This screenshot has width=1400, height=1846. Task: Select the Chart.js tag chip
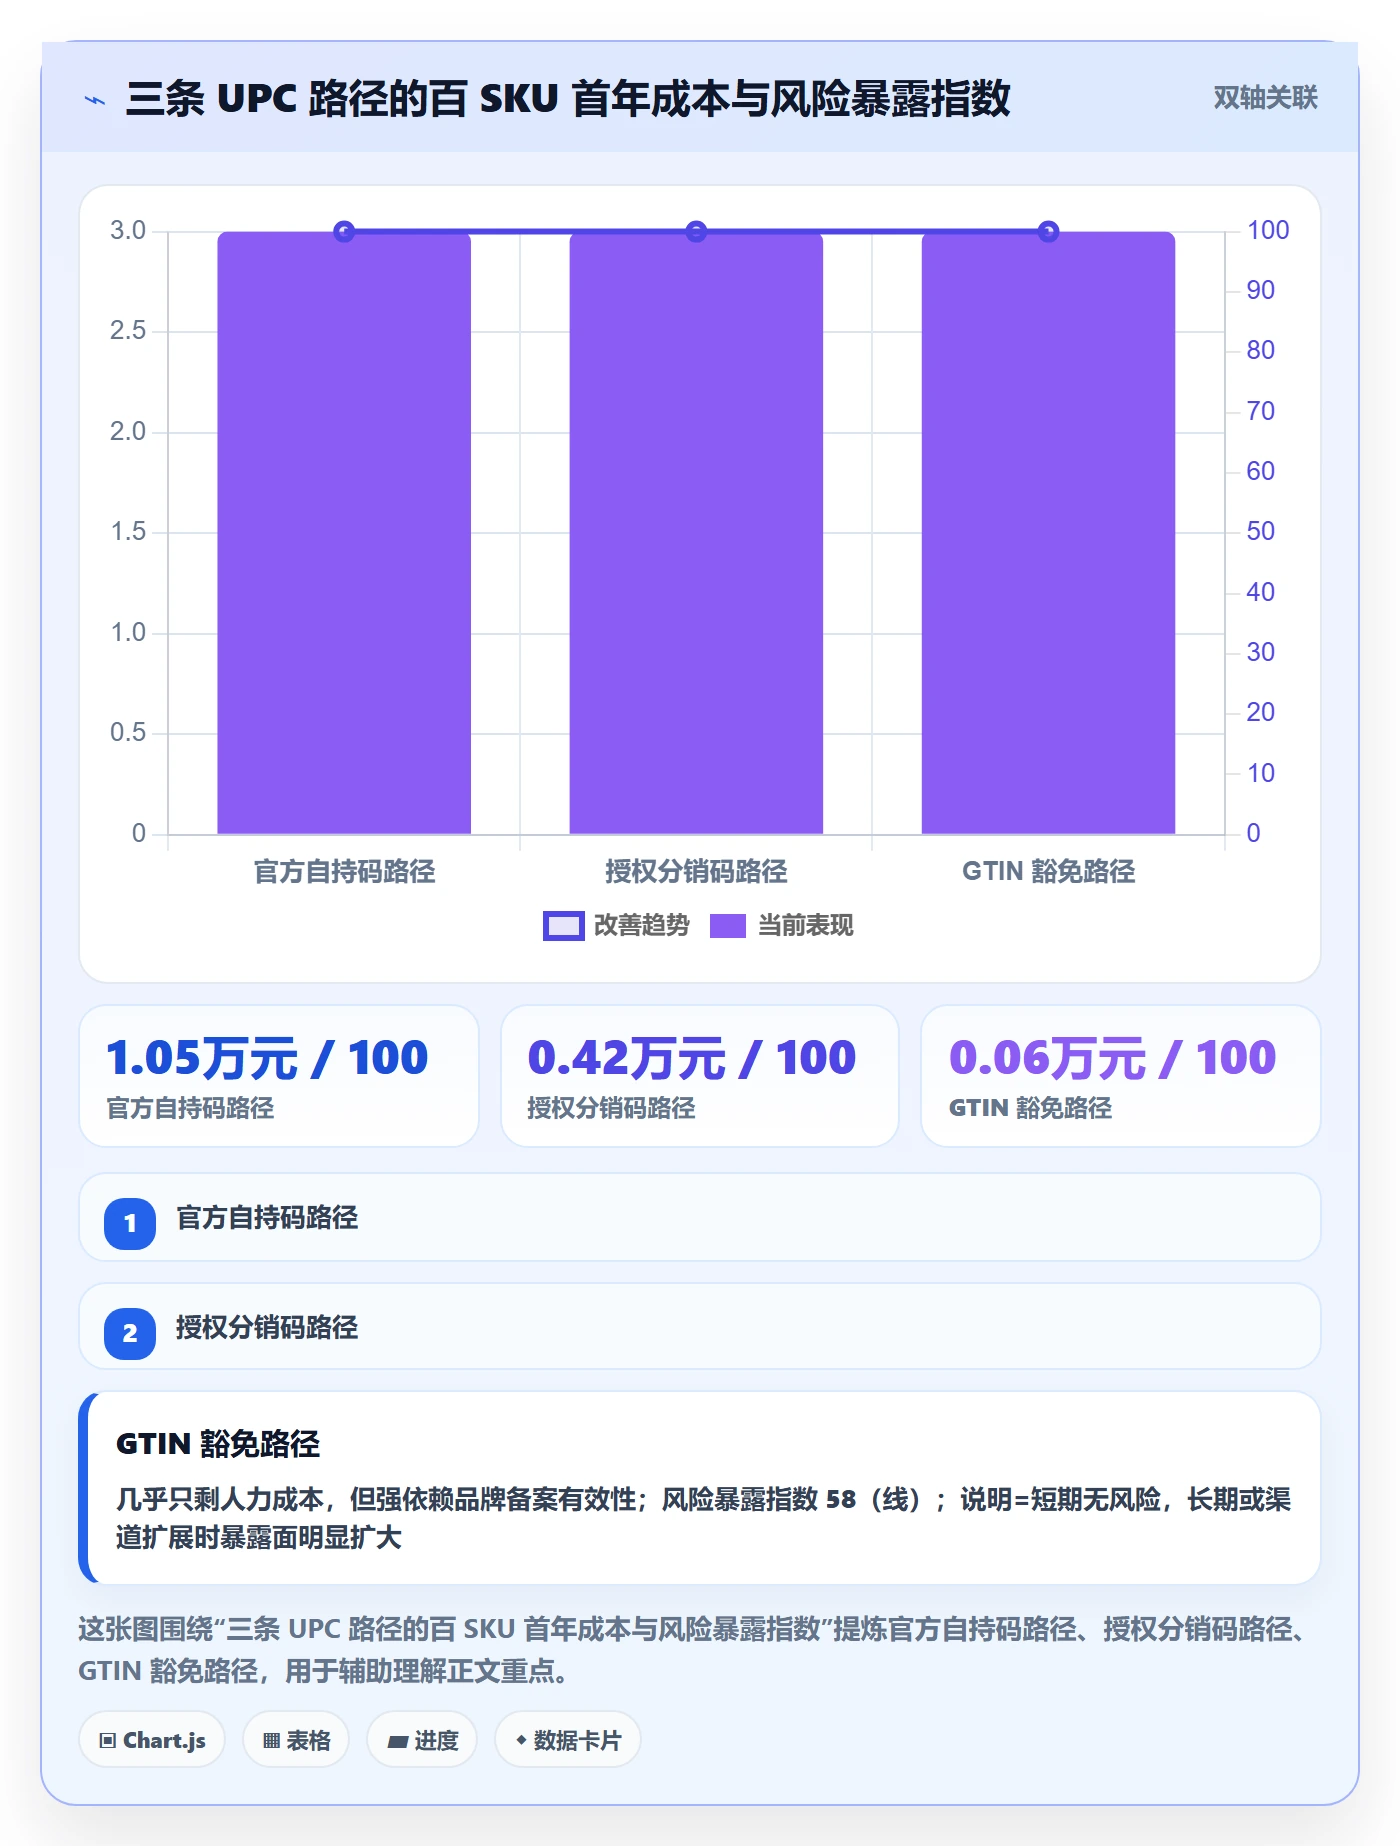[x=152, y=1740]
